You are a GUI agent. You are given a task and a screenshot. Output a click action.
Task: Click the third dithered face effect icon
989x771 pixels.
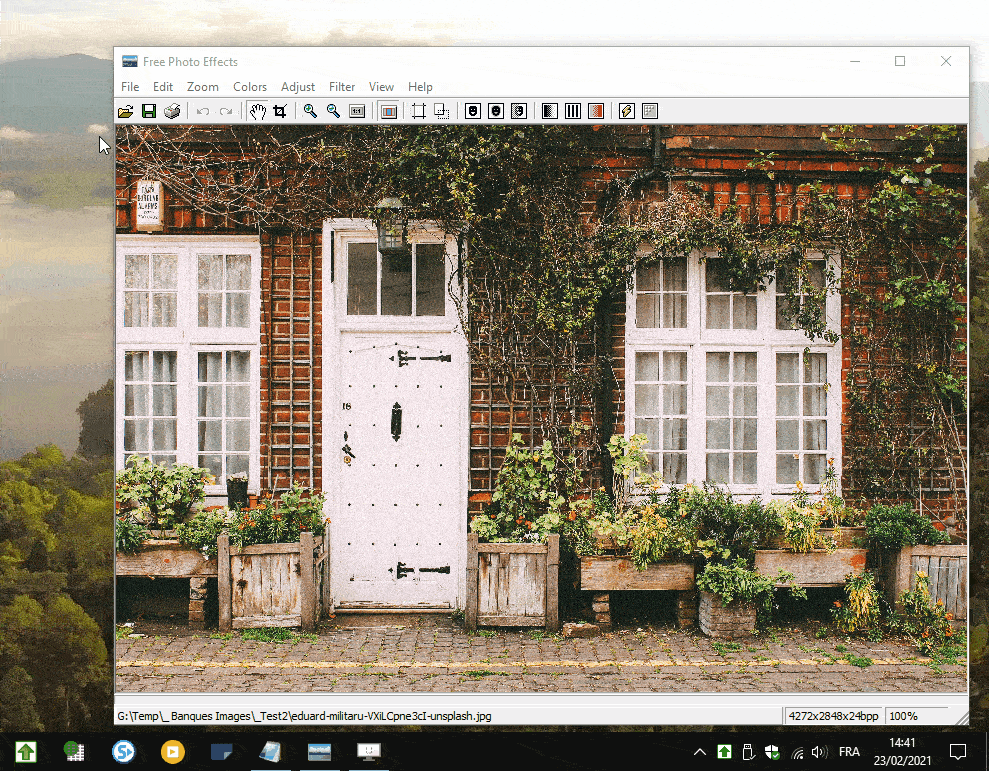(x=519, y=112)
